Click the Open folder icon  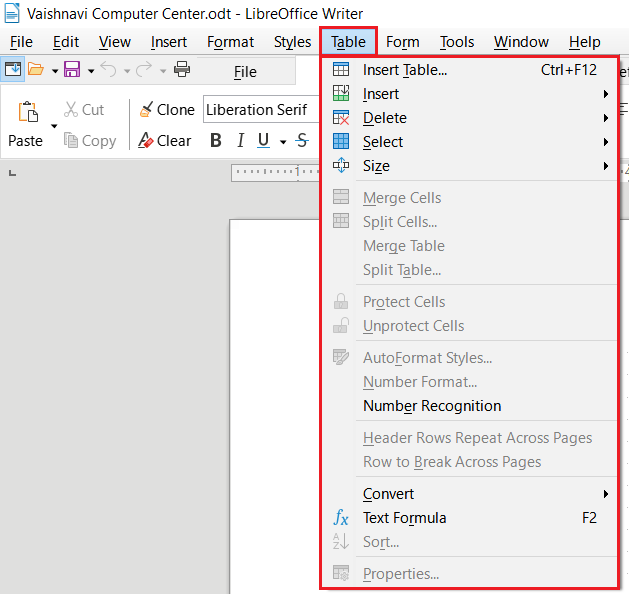pos(36,69)
